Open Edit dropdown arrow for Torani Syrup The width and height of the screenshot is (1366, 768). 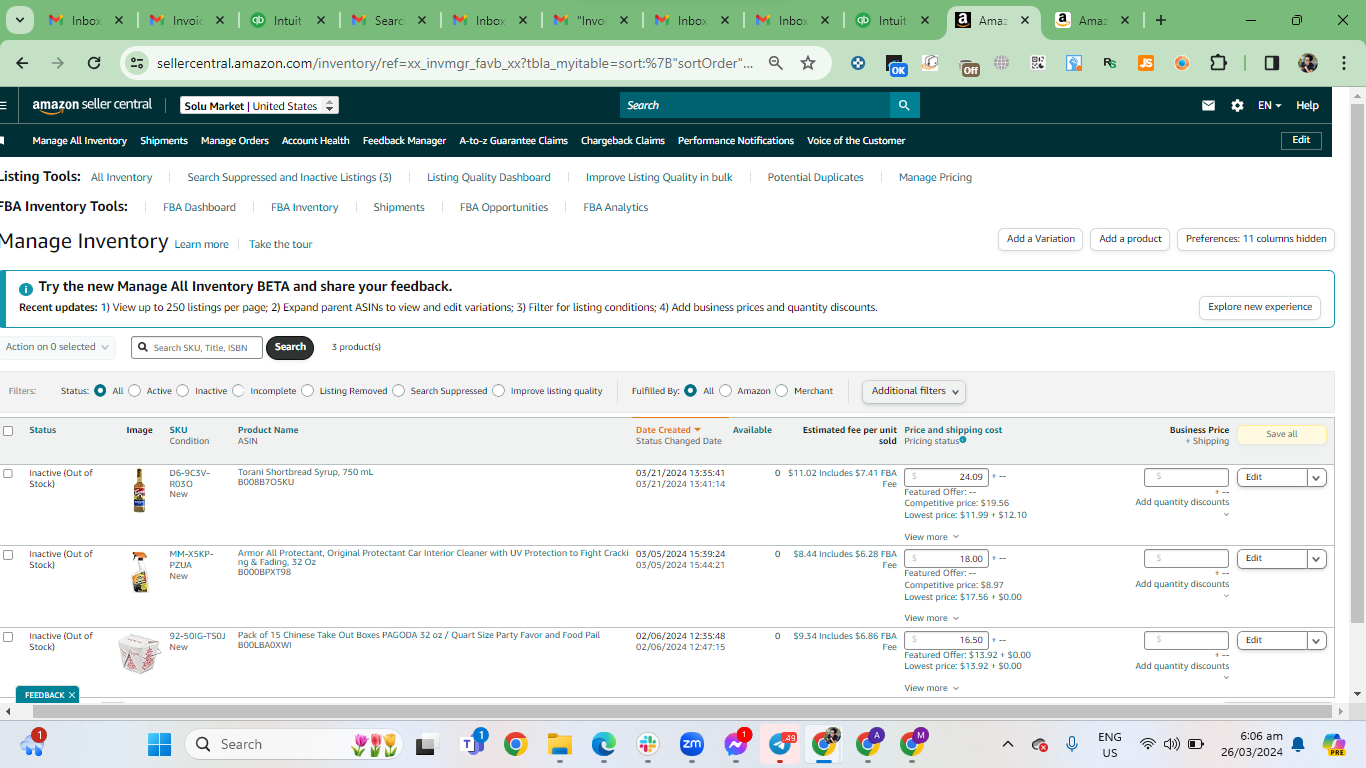pos(1317,478)
